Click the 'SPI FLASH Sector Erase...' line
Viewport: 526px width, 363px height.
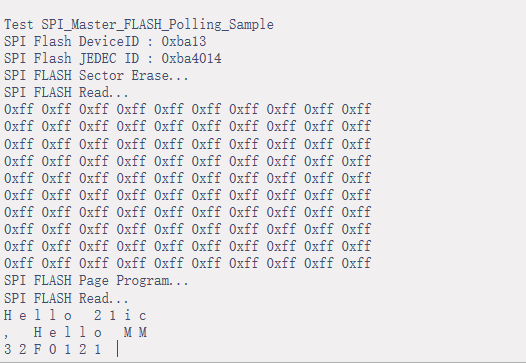pos(96,75)
